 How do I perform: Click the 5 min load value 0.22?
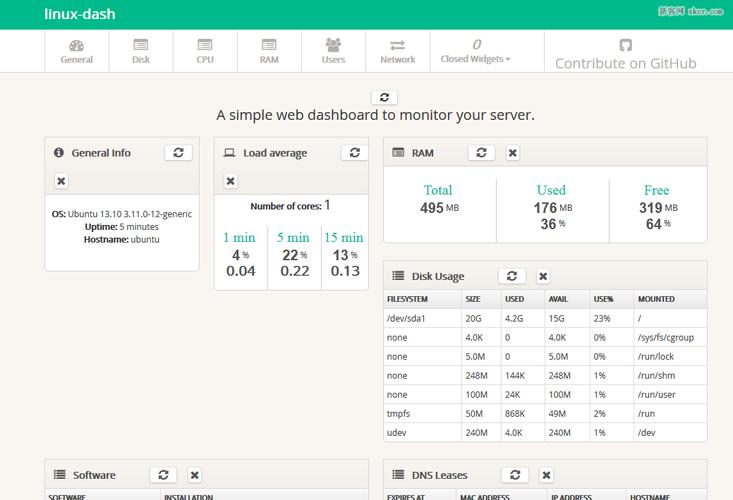(295, 271)
